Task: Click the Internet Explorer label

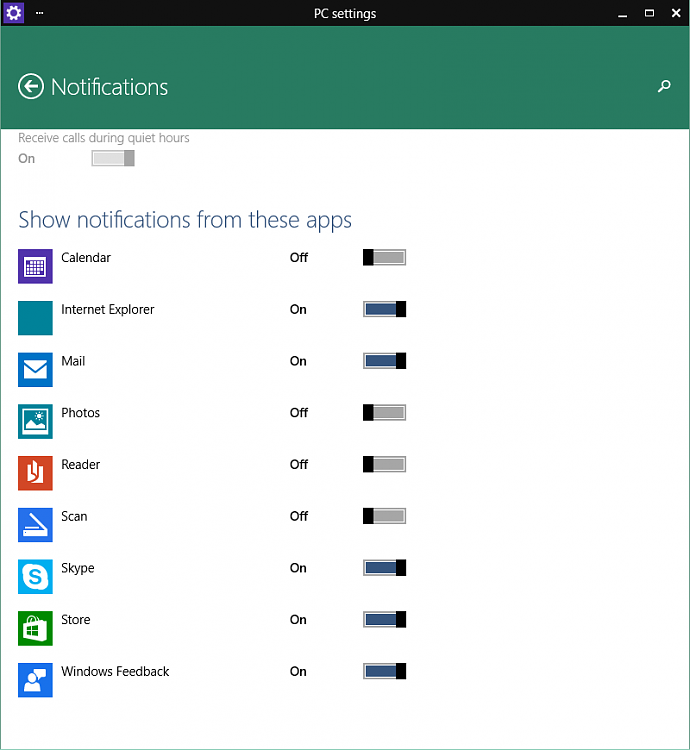Action: pyautogui.click(x=108, y=309)
